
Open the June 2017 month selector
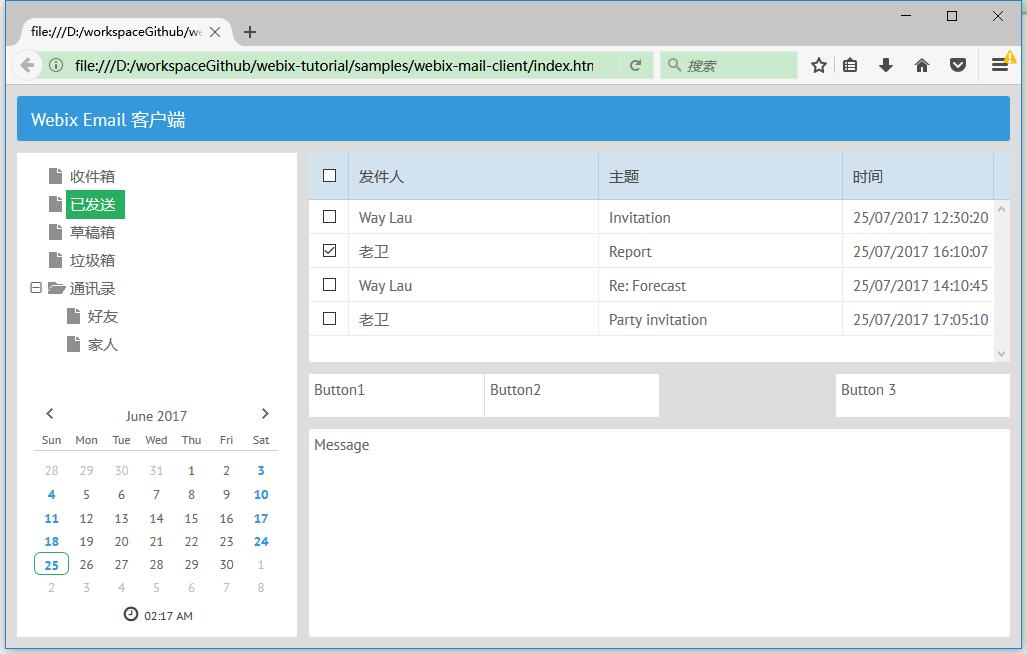pyautogui.click(x=156, y=416)
